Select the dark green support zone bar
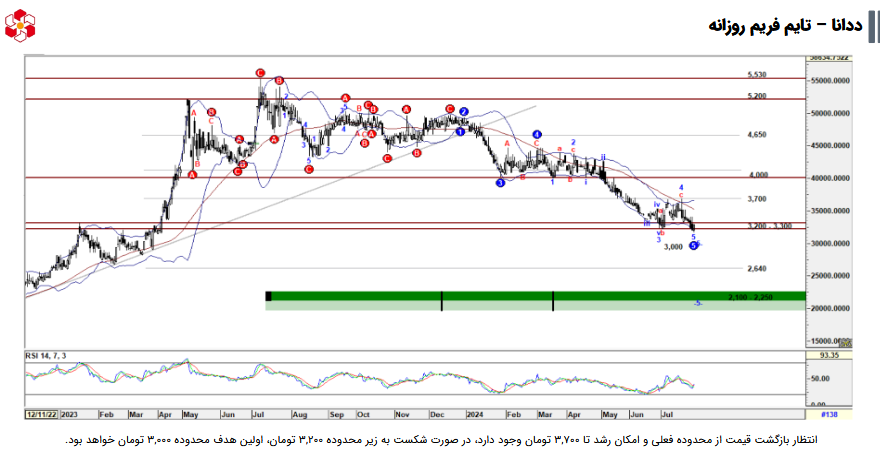 [x=535, y=296]
